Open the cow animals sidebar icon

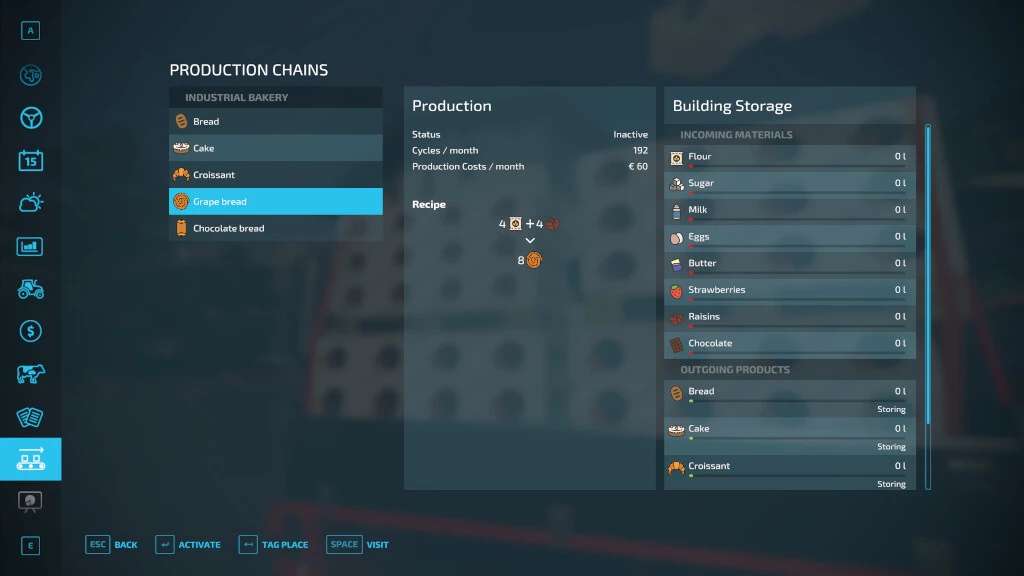(x=30, y=374)
